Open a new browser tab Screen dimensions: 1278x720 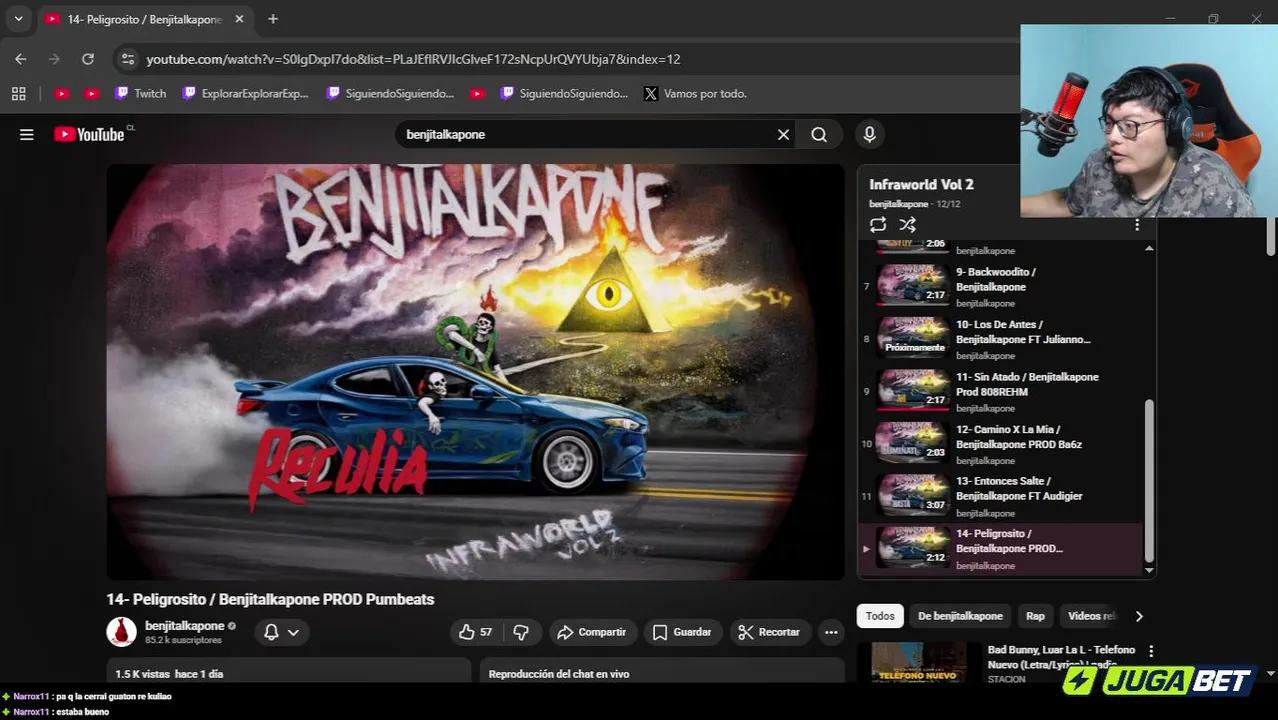coord(273,19)
